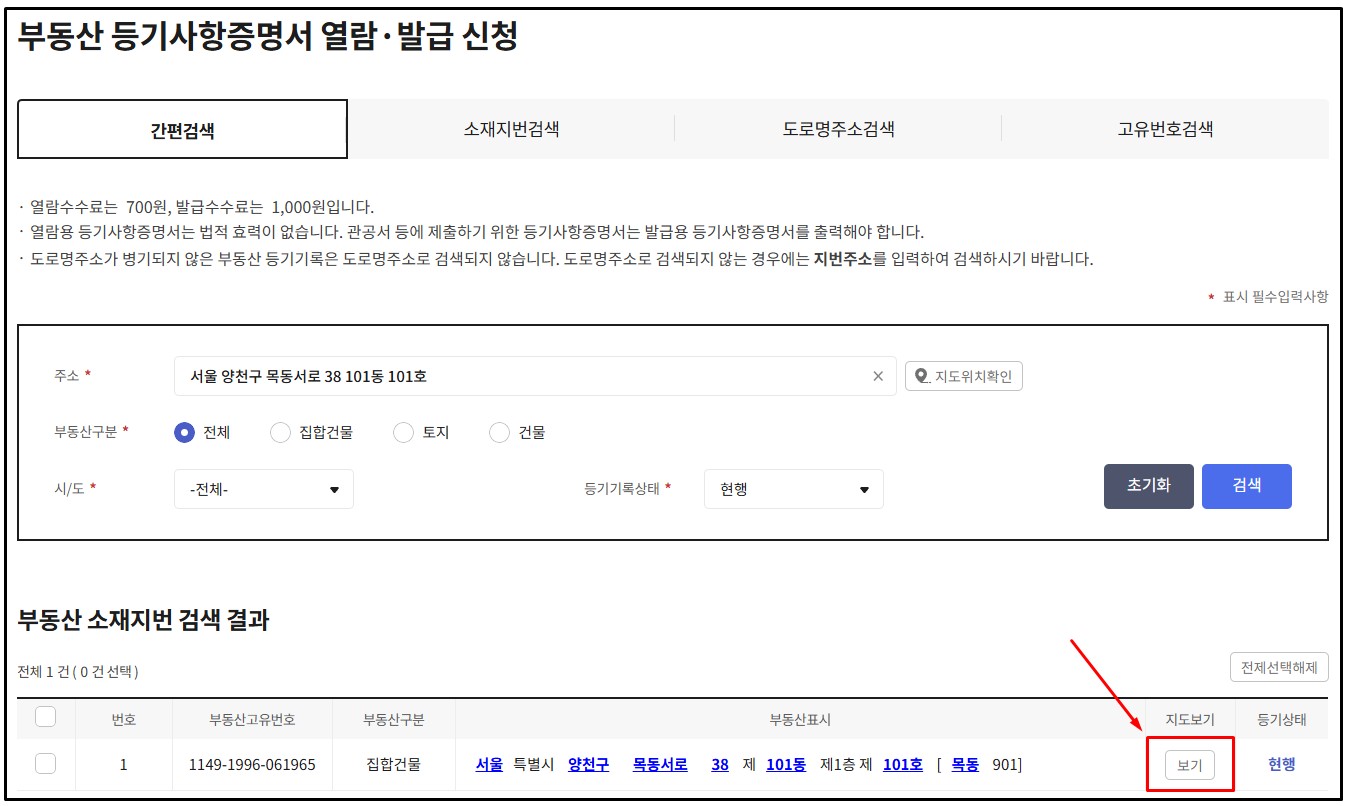1347x806 pixels.
Task: Open the 등기기록상태 dropdown showing 현행
Action: pyautogui.click(x=793, y=488)
